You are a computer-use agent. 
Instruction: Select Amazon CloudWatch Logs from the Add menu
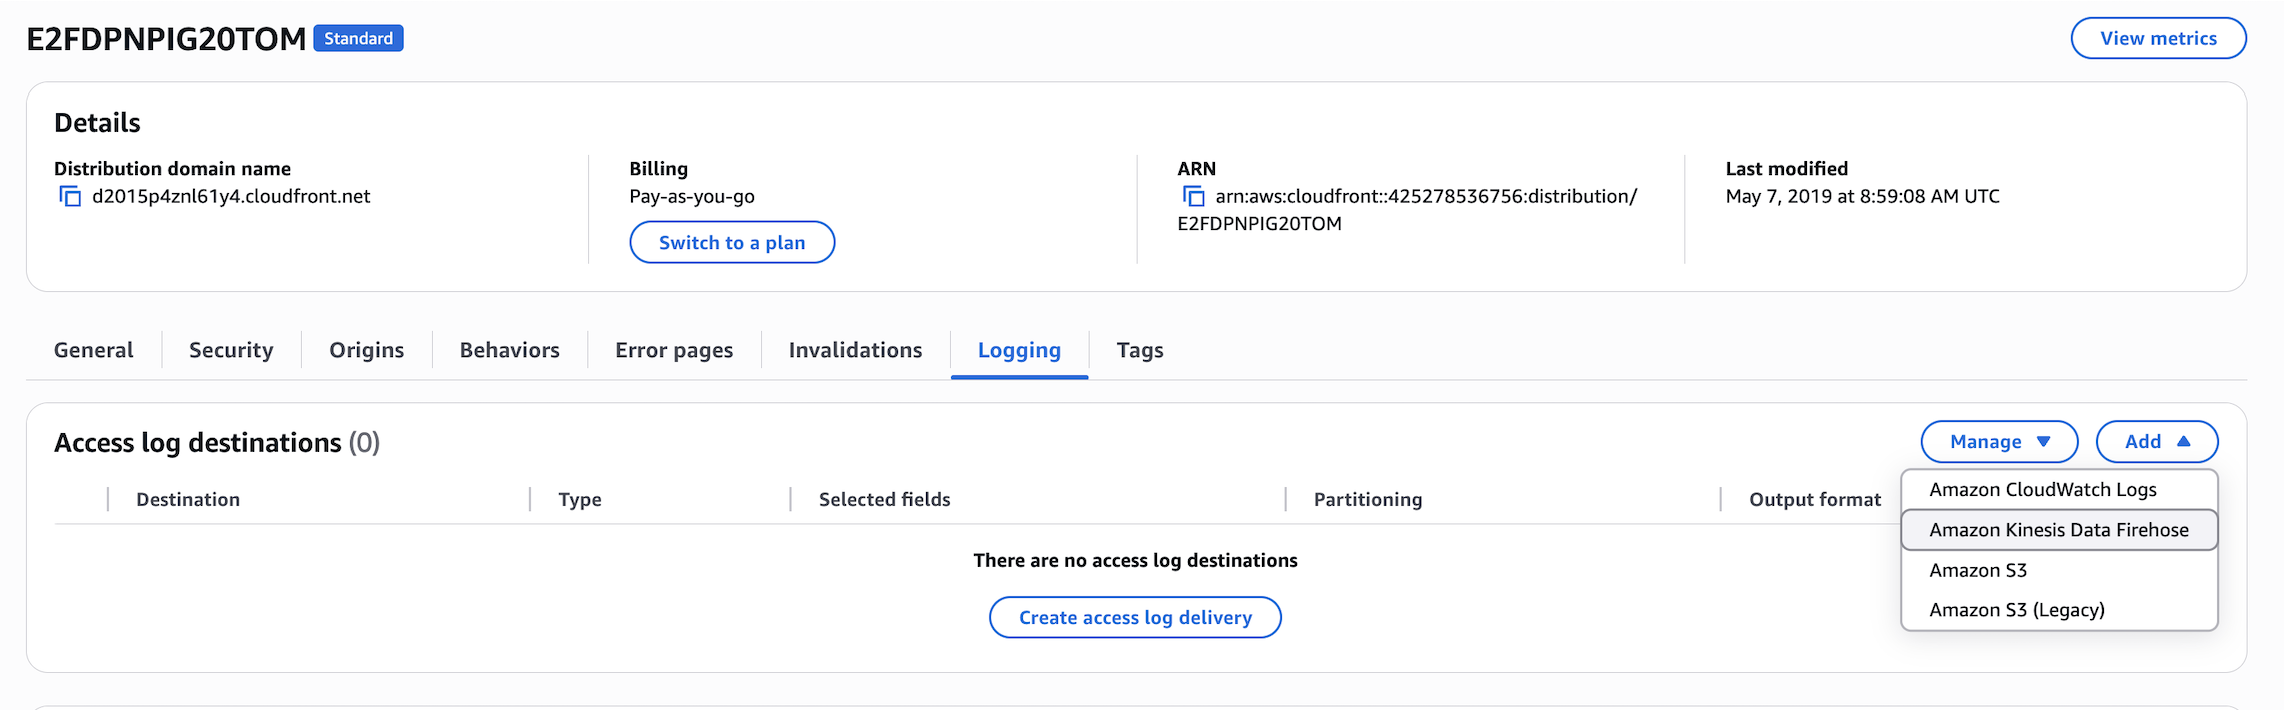(2043, 489)
